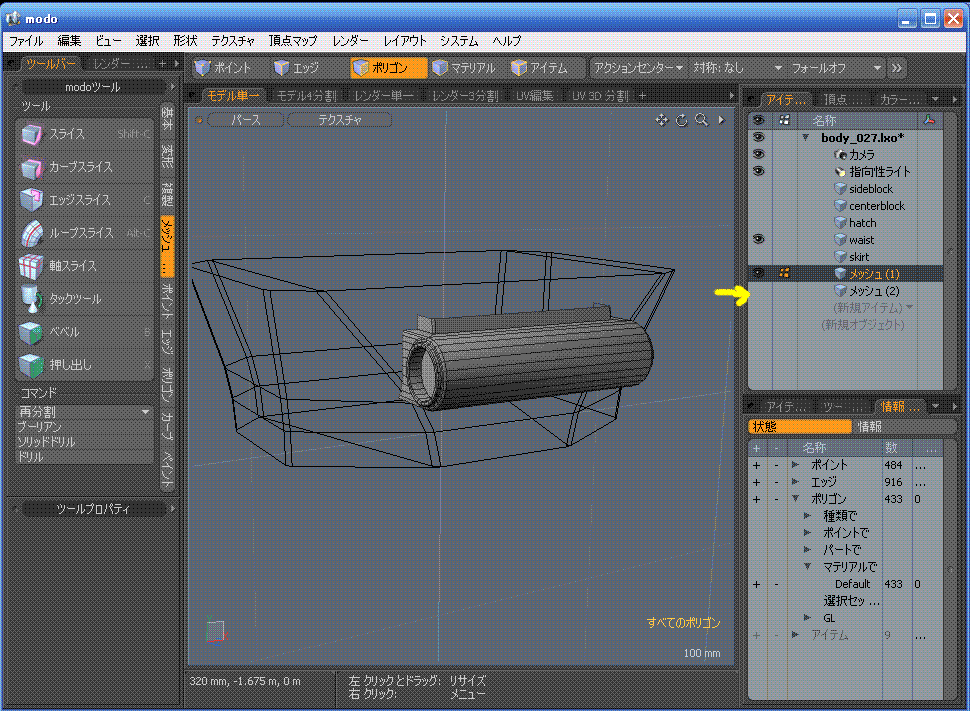Open the 再分割 command dropdown
This screenshot has width=970, height=711.
pos(84,412)
